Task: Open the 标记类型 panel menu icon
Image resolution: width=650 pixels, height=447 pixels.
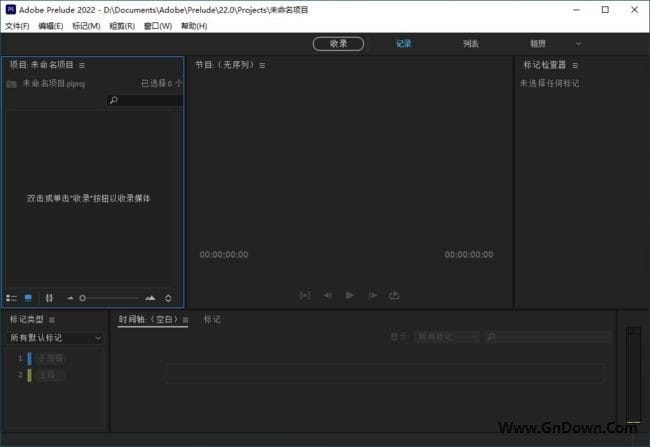Action: pyautogui.click(x=52, y=320)
